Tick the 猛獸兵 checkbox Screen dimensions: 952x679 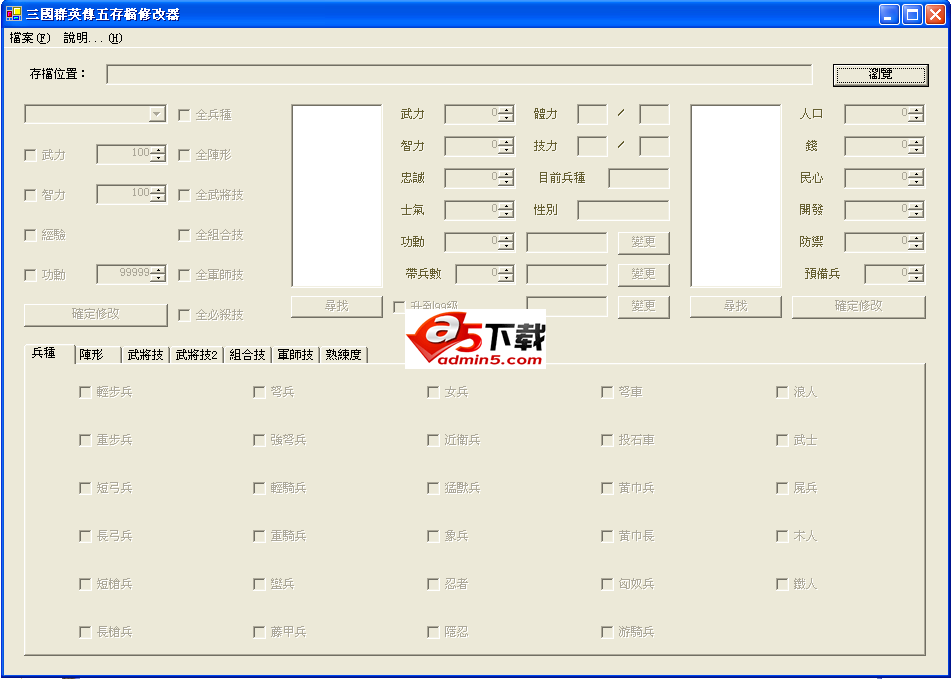pos(433,488)
